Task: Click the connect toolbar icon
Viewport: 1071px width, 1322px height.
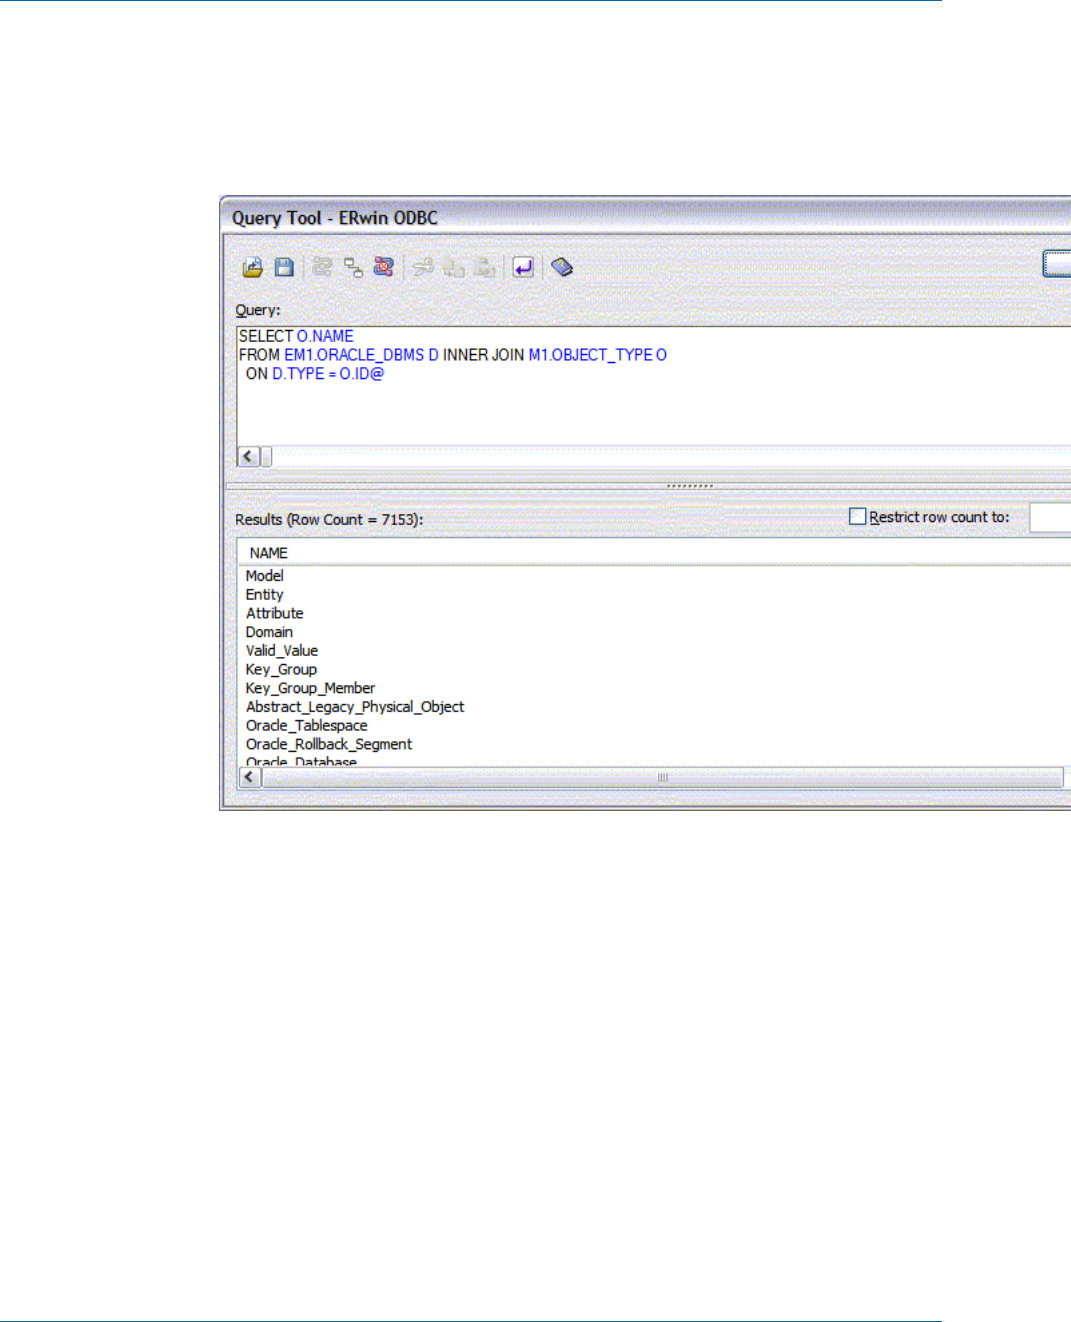Action: [x=322, y=267]
